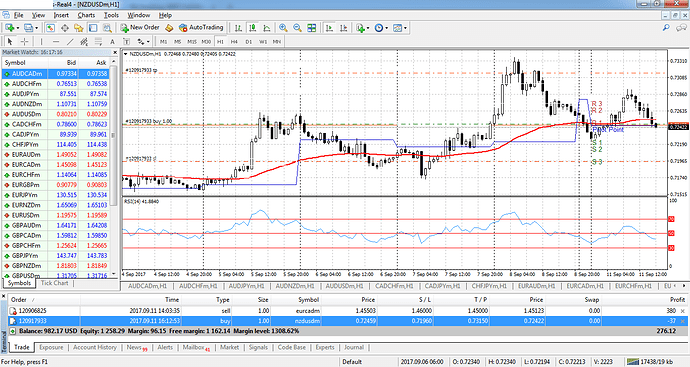Select the trendline drawing tool
This screenshot has height=367, width=690.
(x=70, y=41)
